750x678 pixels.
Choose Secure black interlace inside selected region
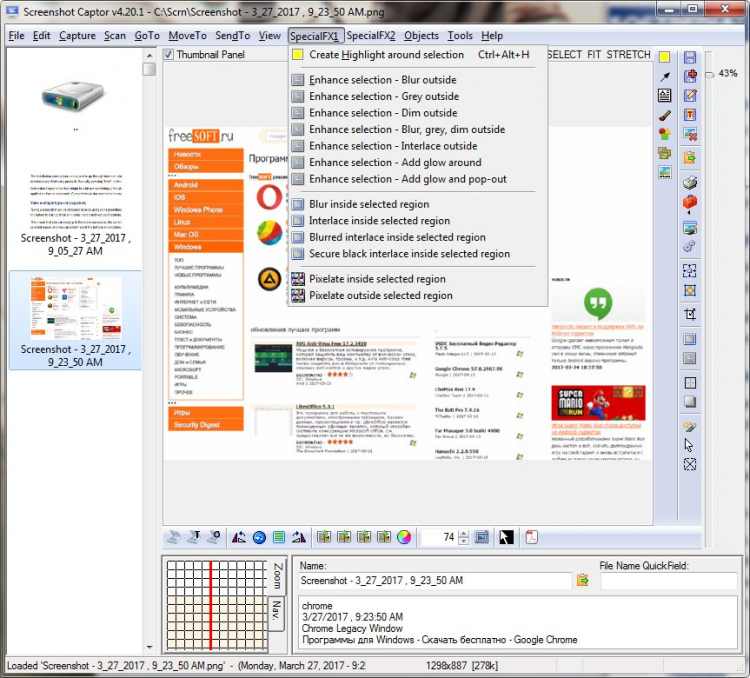[418, 254]
